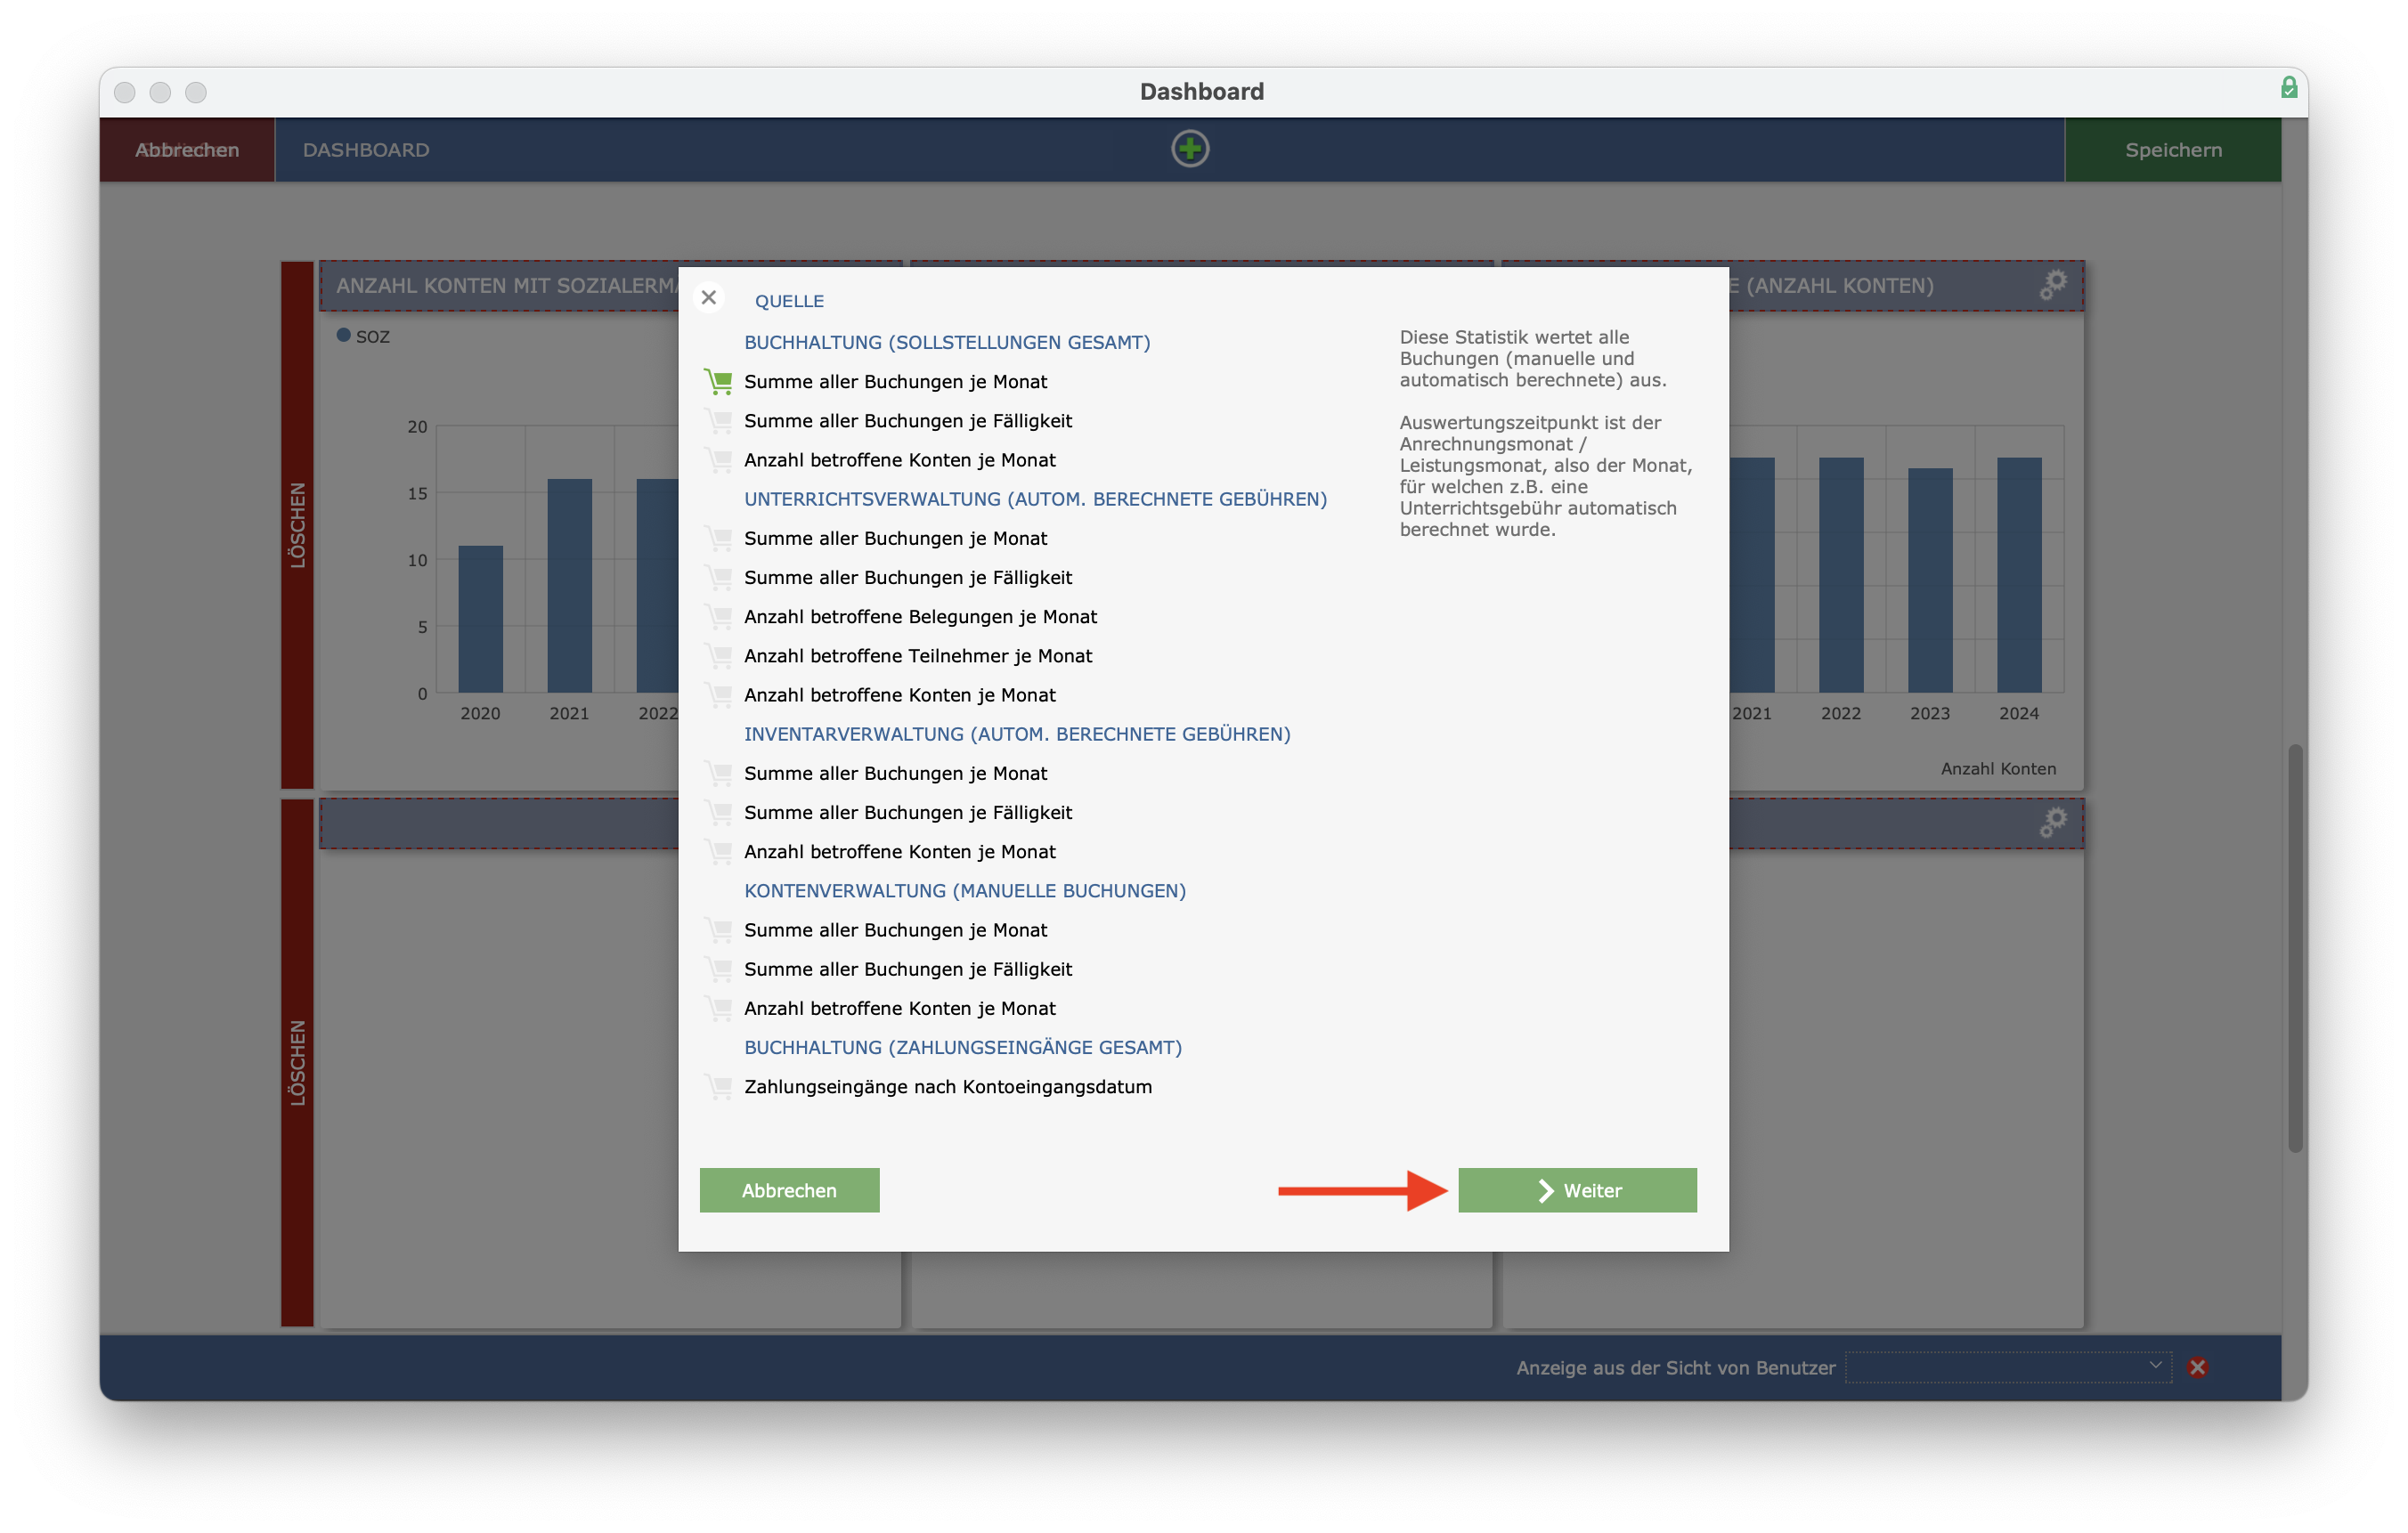Click the 'Unterrichtsverwaltung (autom. berechnete Gebühren)' section header
The width and height of the screenshot is (2408, 1533).
1035,499
